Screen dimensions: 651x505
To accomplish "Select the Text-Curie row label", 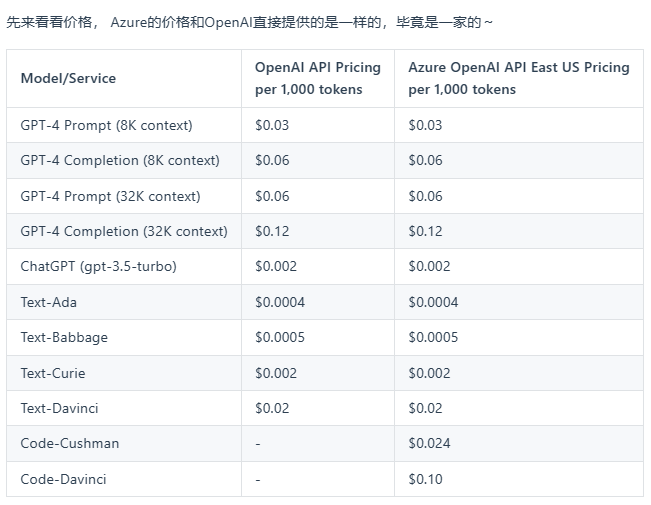I will click(x=53, y=373).
